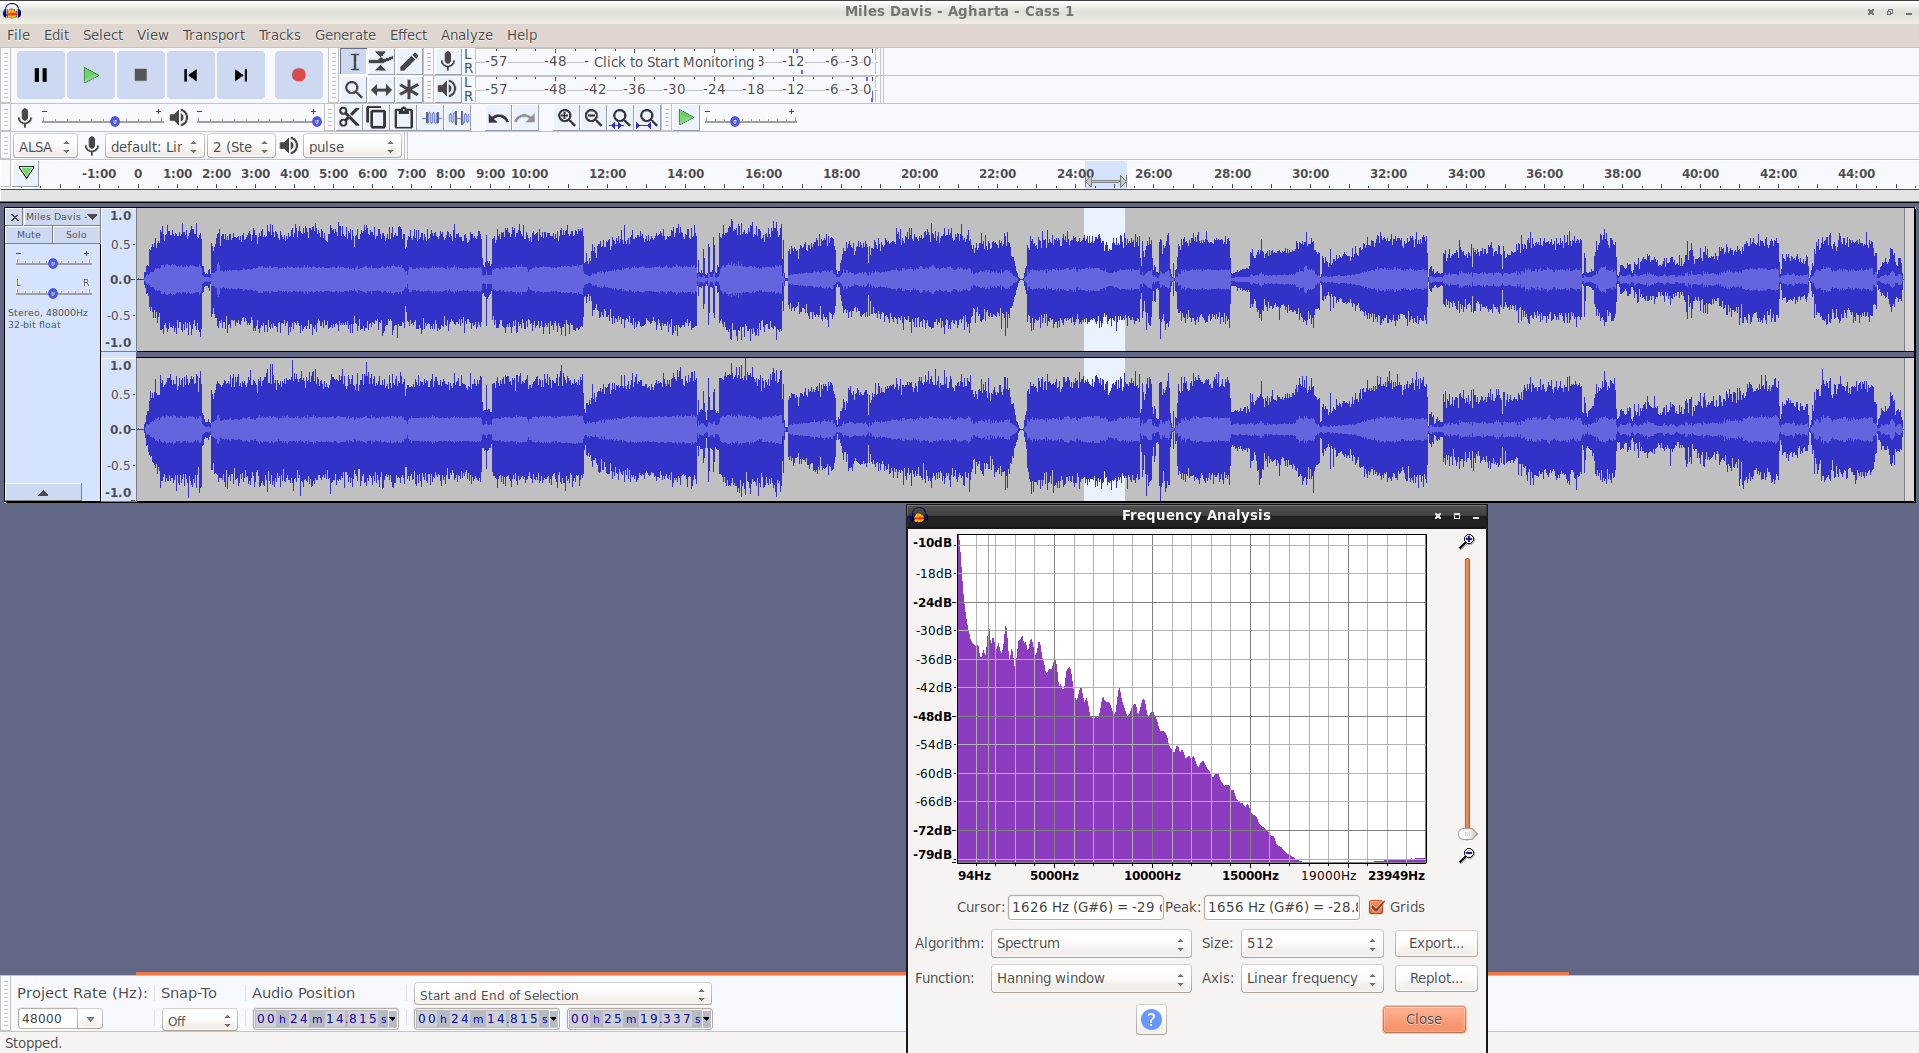
Task: Click the recording volume slider
Action: pos(102,119)
